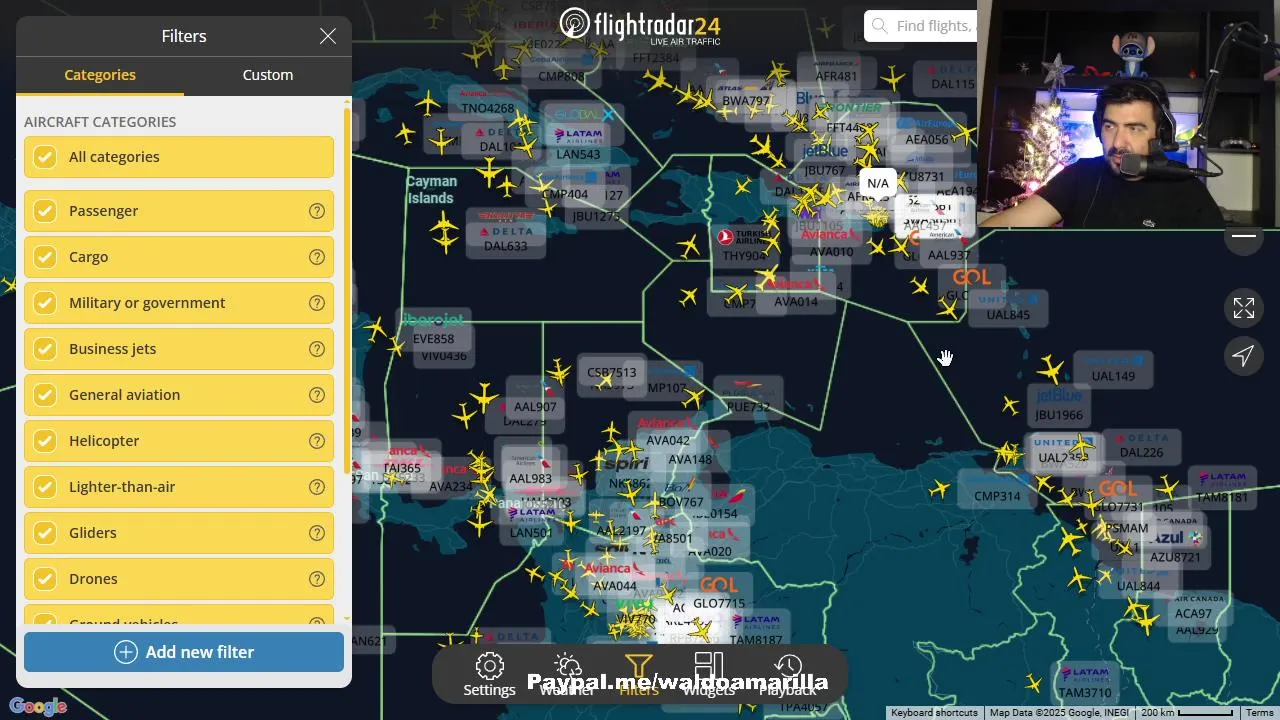Show help for General aviation
Image resolution: width=1280 pixels, height=720 pixels.
(x=317, y=395)
